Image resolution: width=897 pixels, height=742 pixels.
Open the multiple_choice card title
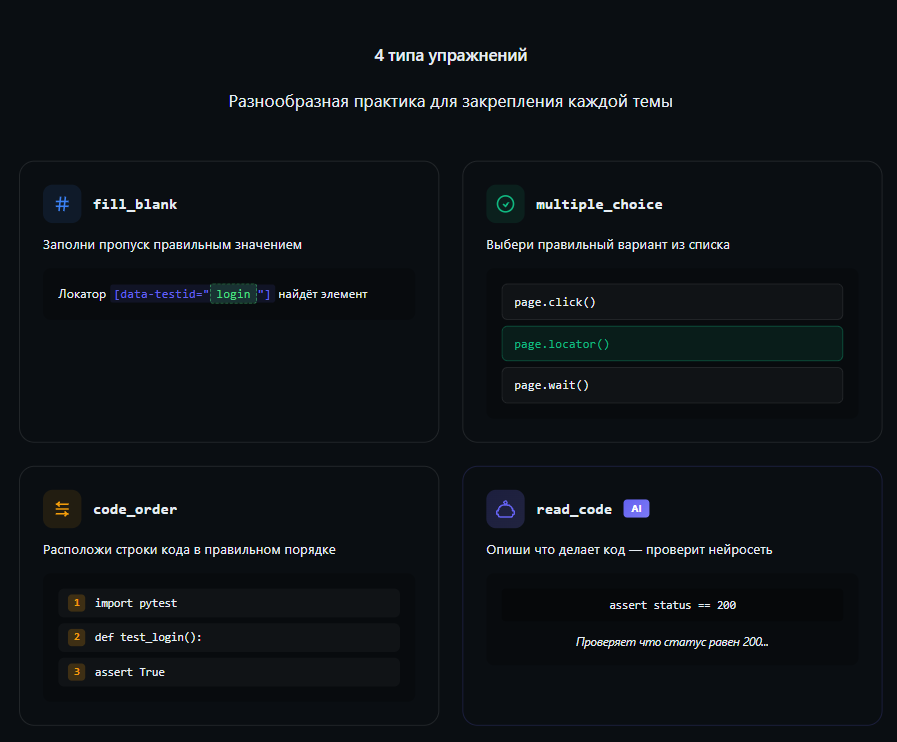(599, 204)
